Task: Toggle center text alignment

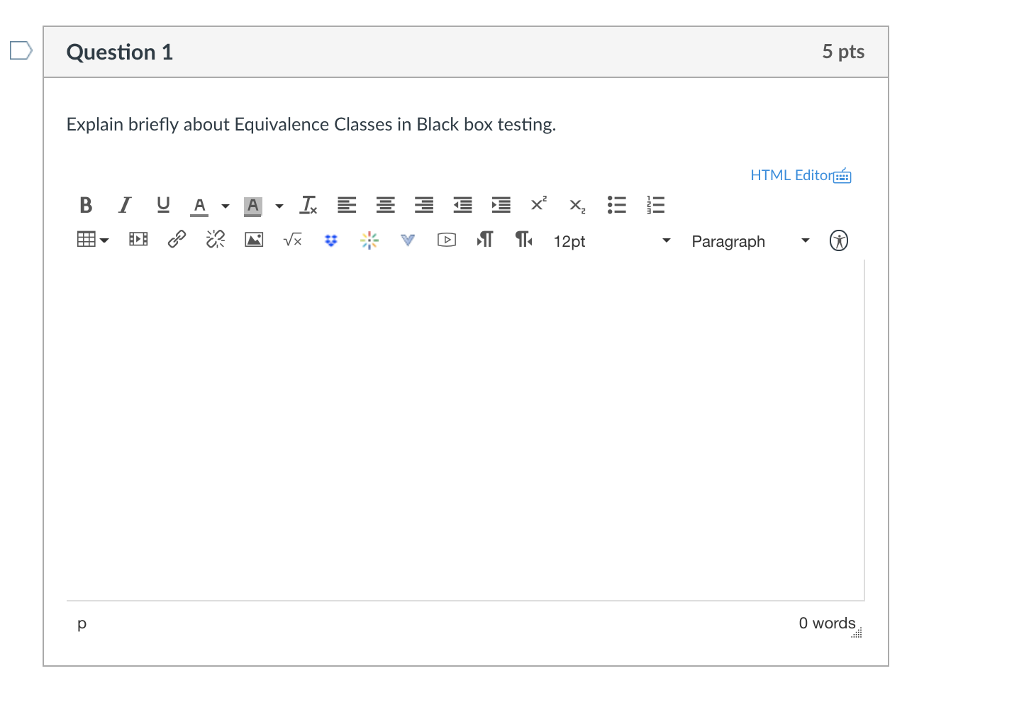Action: tap(385, 205)
